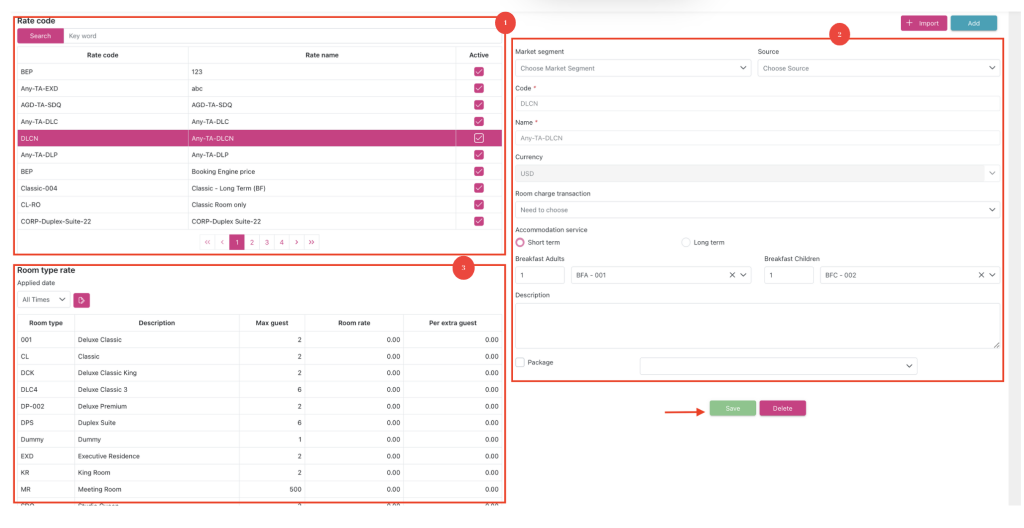Click the export icon beside All Times
1024x528 pixels.
coord(82,300)
